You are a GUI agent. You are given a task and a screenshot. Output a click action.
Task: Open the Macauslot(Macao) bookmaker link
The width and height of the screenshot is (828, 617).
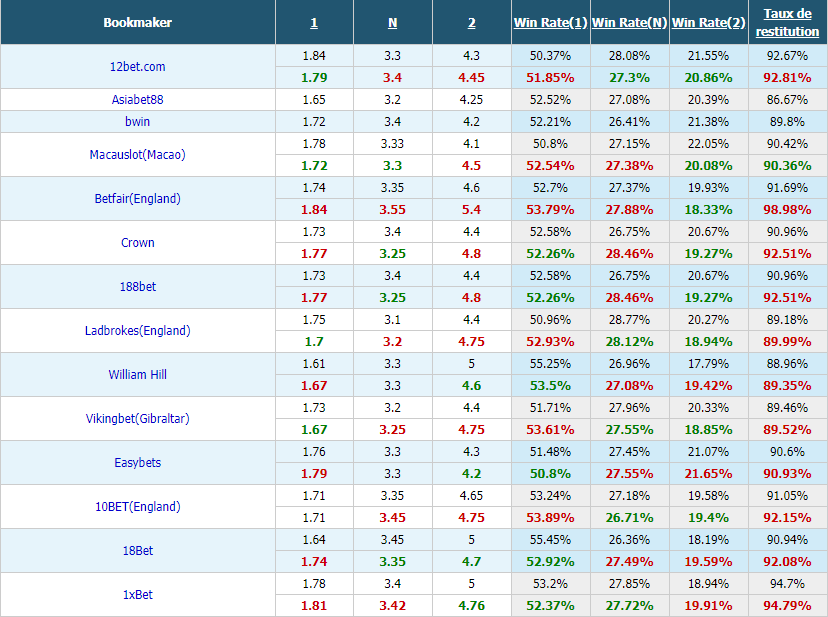[137, 155]
